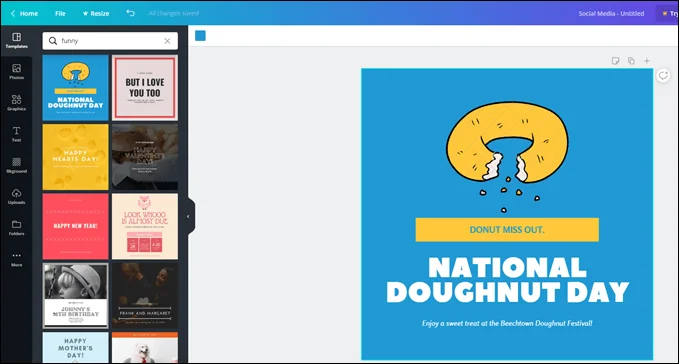The height and width of the screenshot is (364, 679).
Task: Open the Resize menu
Action: pyautogui.click(x=96, y=13)
